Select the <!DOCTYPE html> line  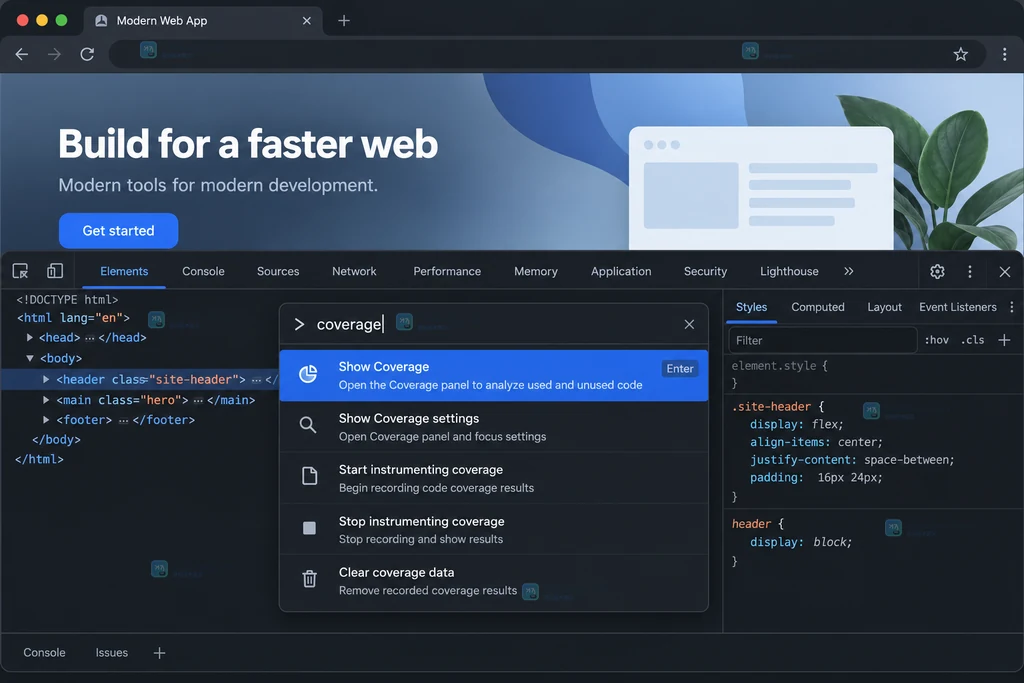67,300
